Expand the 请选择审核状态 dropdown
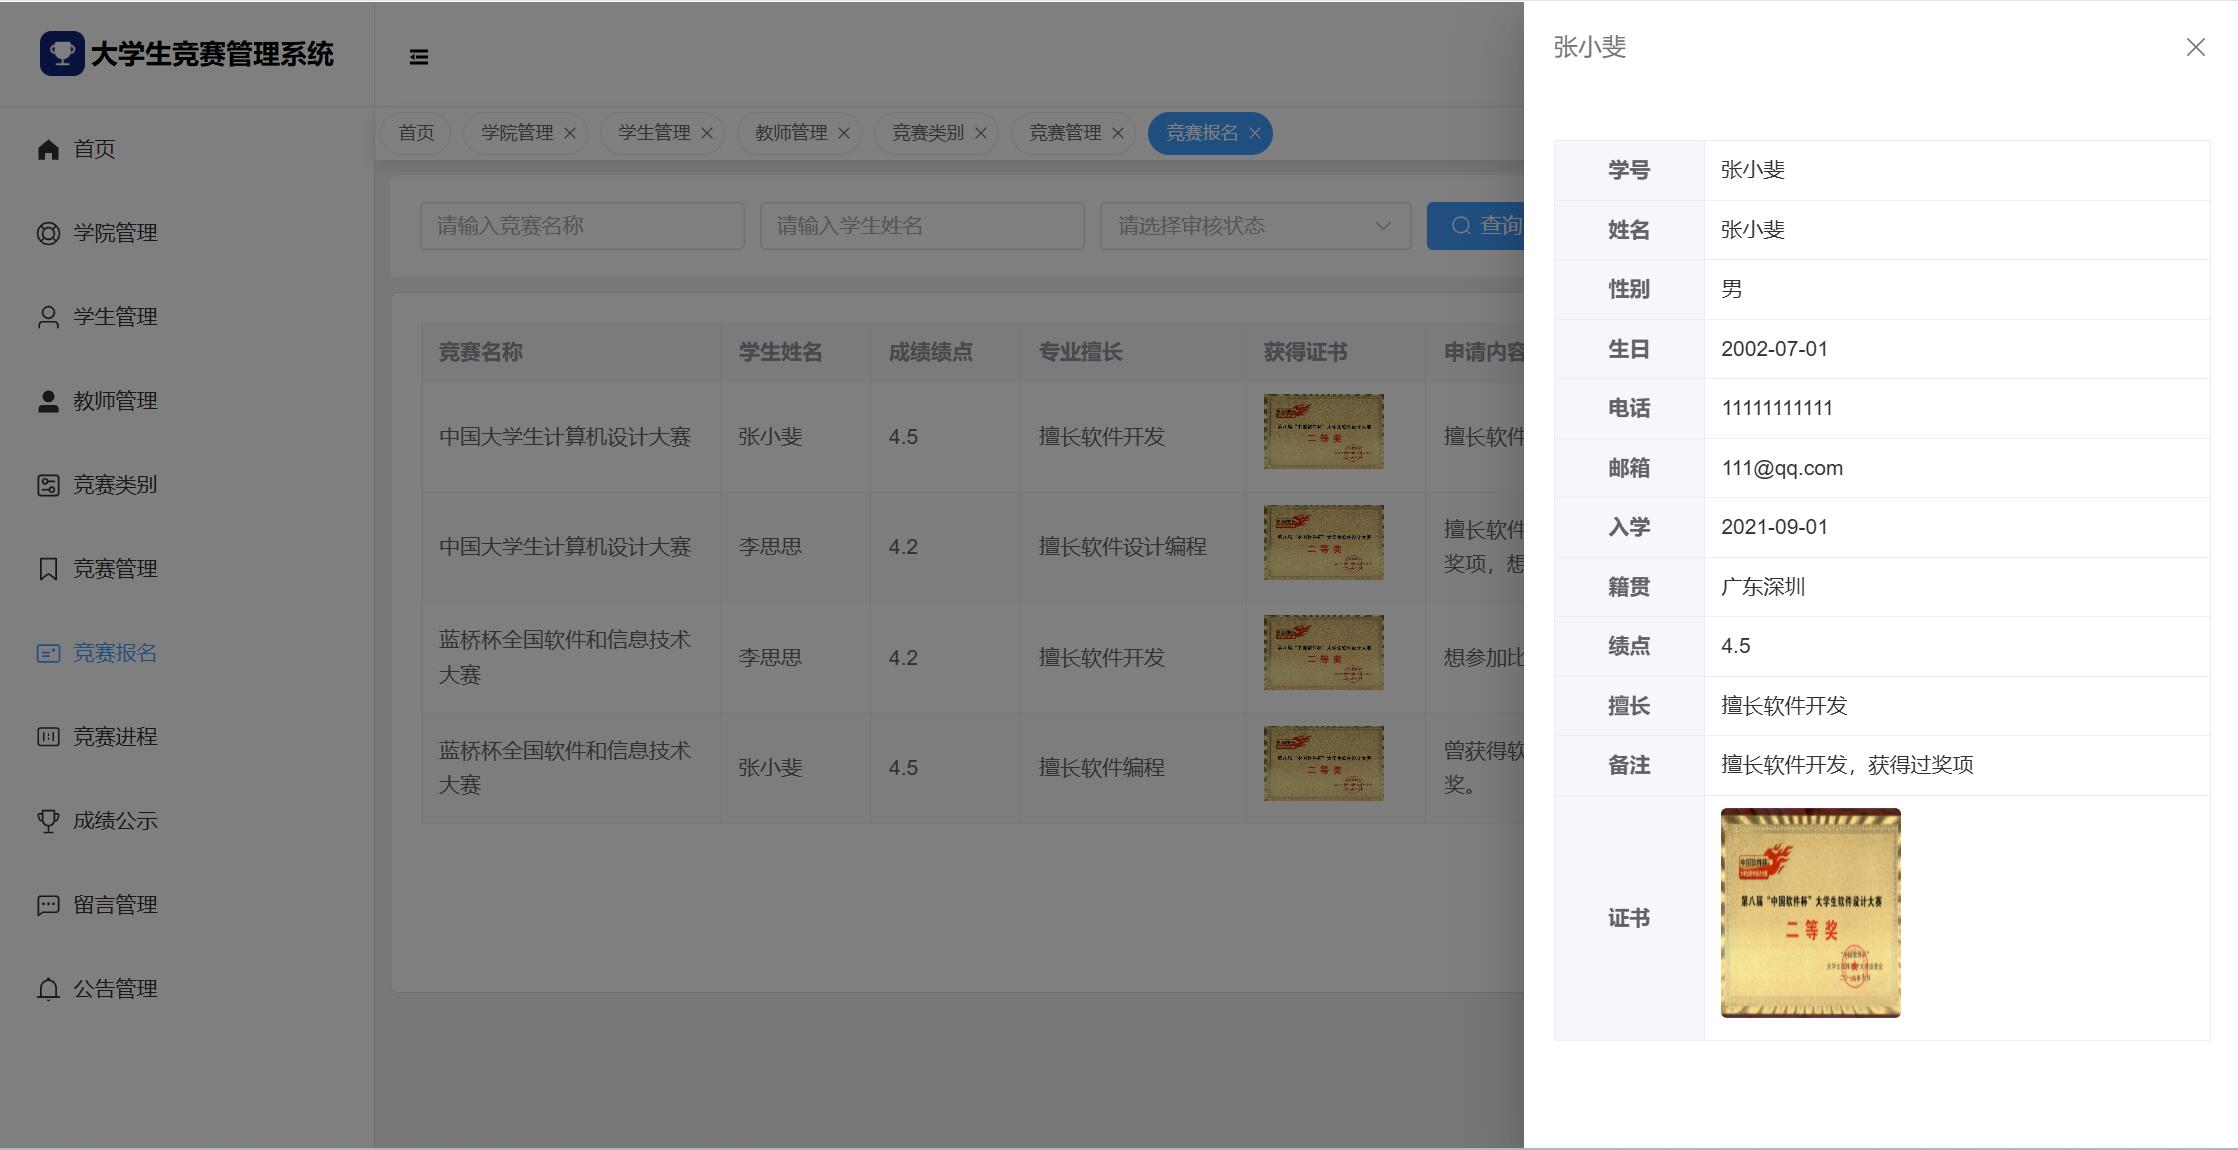Image resolution: width=2238 pixels, height=1150 pixels. click(1255, 226)
